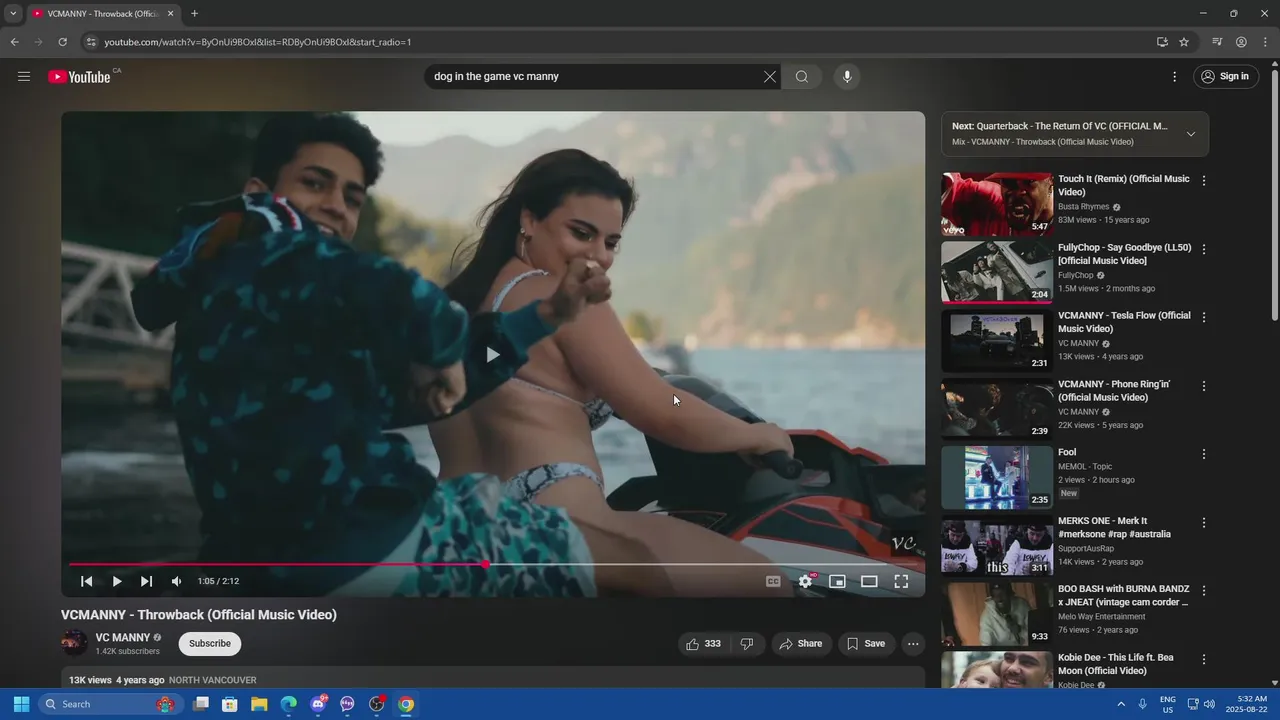
Task: Open VCMANNY Phone Ring'in' video title
Action: point(1114,391)
